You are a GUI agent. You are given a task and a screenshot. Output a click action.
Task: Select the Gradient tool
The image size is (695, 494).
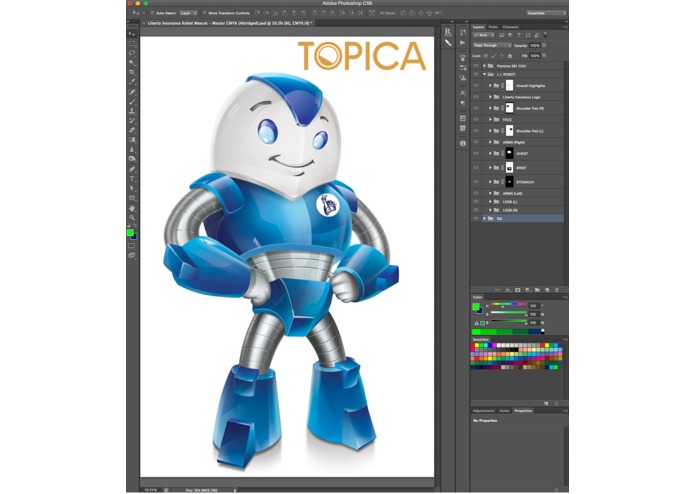pyautogui.click(x=132, y=140)
